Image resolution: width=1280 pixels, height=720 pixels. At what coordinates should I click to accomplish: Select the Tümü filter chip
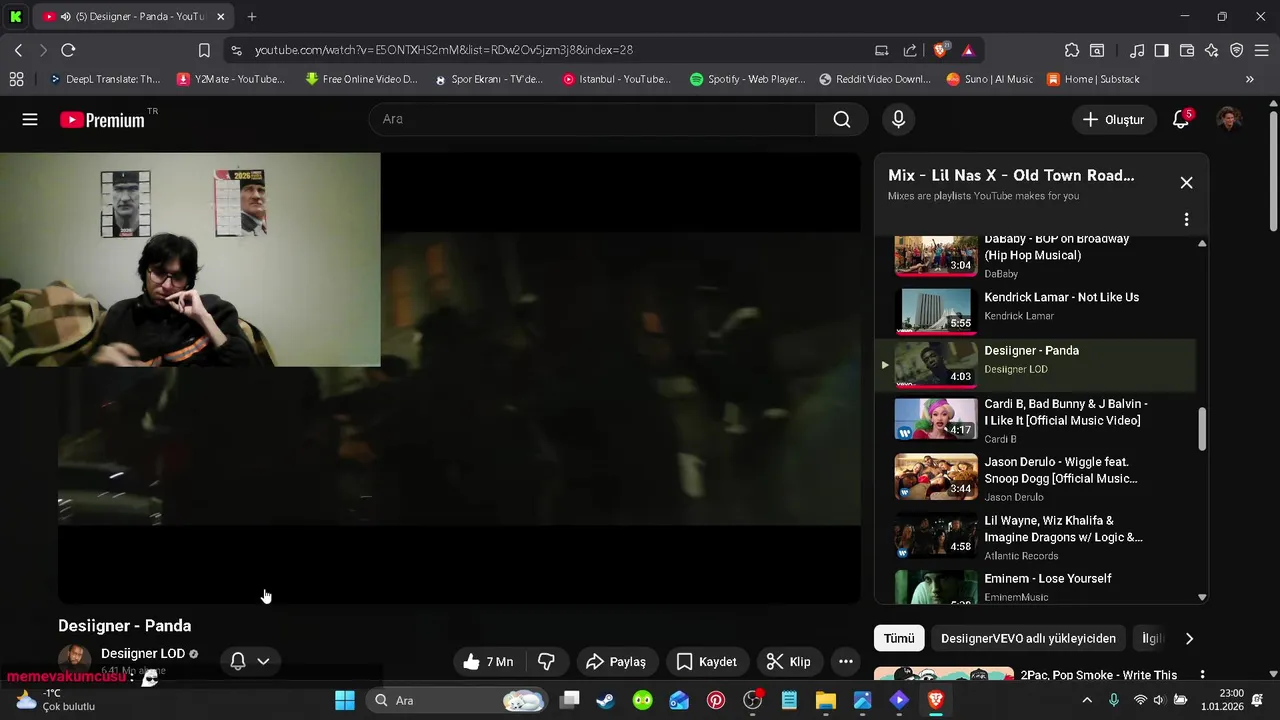pyautogui.click(x=899, y=638)
